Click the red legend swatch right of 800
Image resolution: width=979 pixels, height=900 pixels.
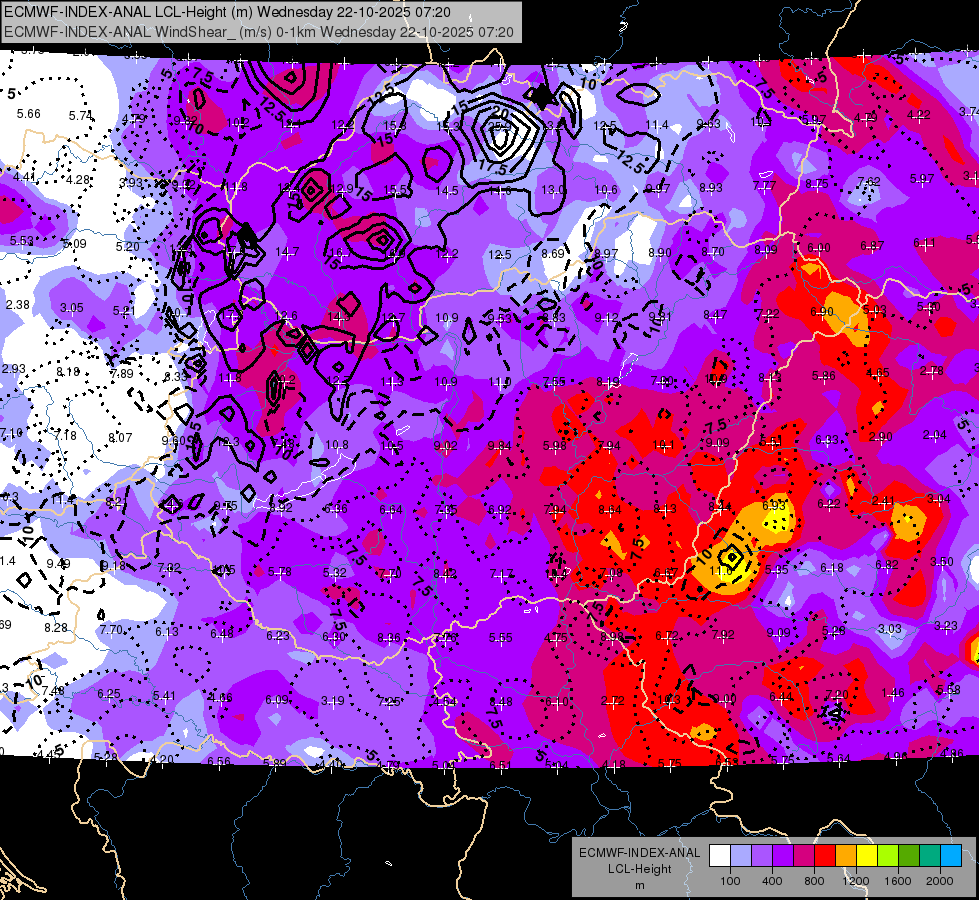point(825,856)
